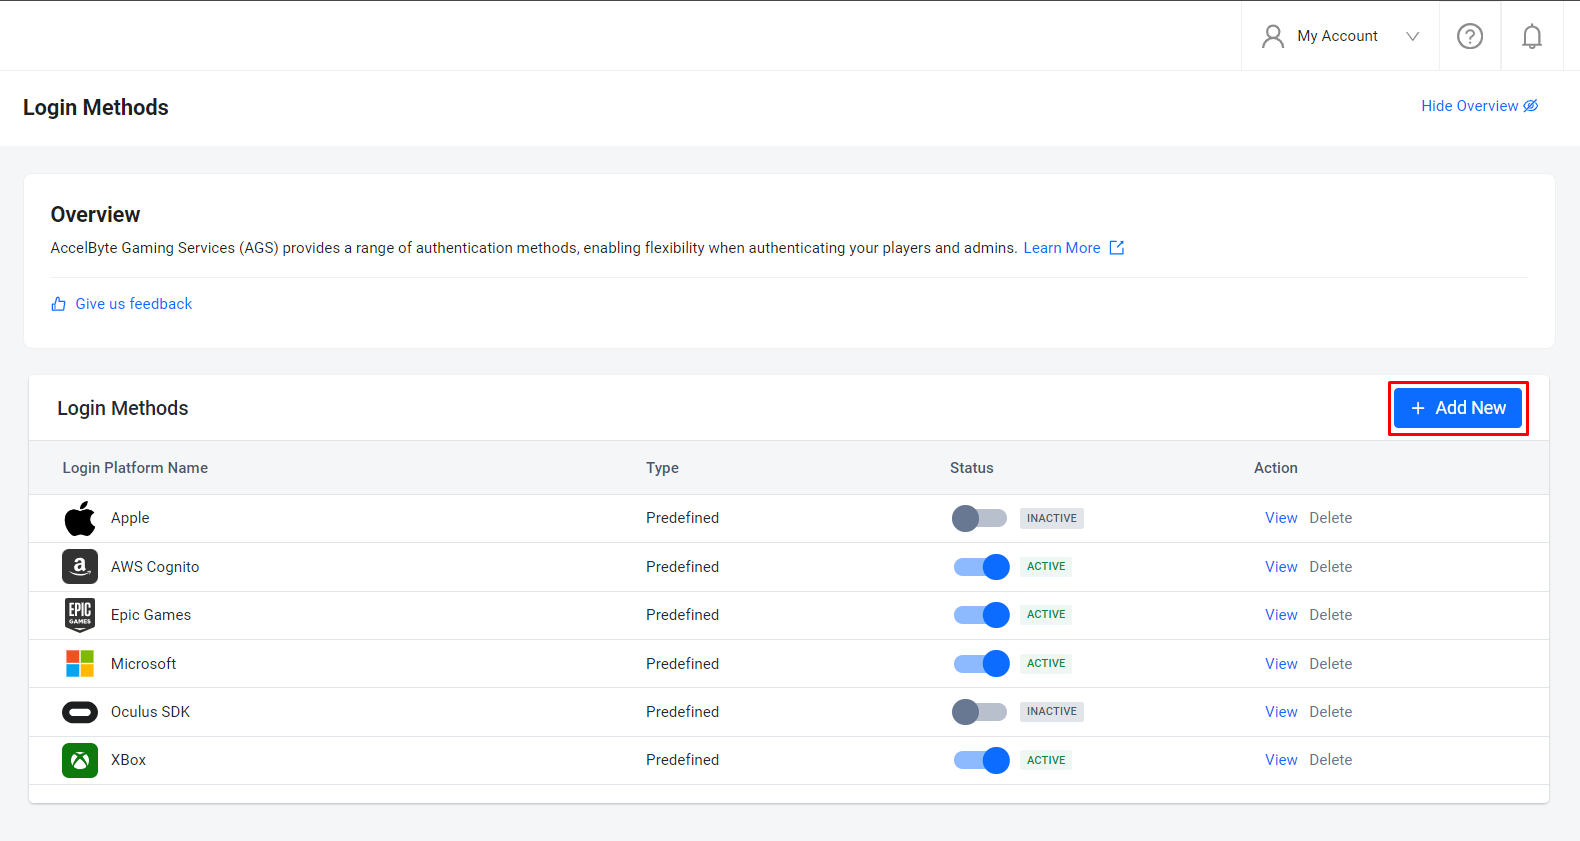Click the Predefined type in XBox row
1580x841 pixels.
(x=682, y=760)
